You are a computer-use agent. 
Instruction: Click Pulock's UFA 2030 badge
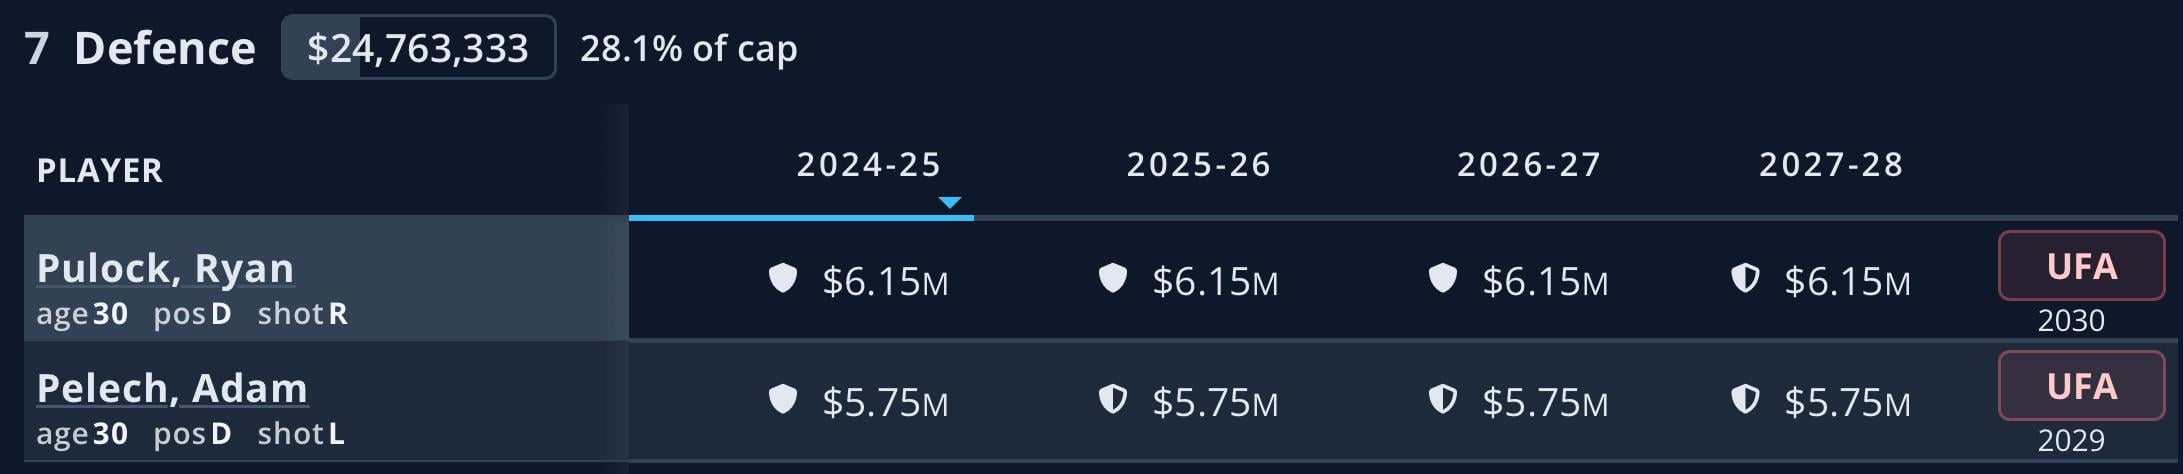[2081, 266]
